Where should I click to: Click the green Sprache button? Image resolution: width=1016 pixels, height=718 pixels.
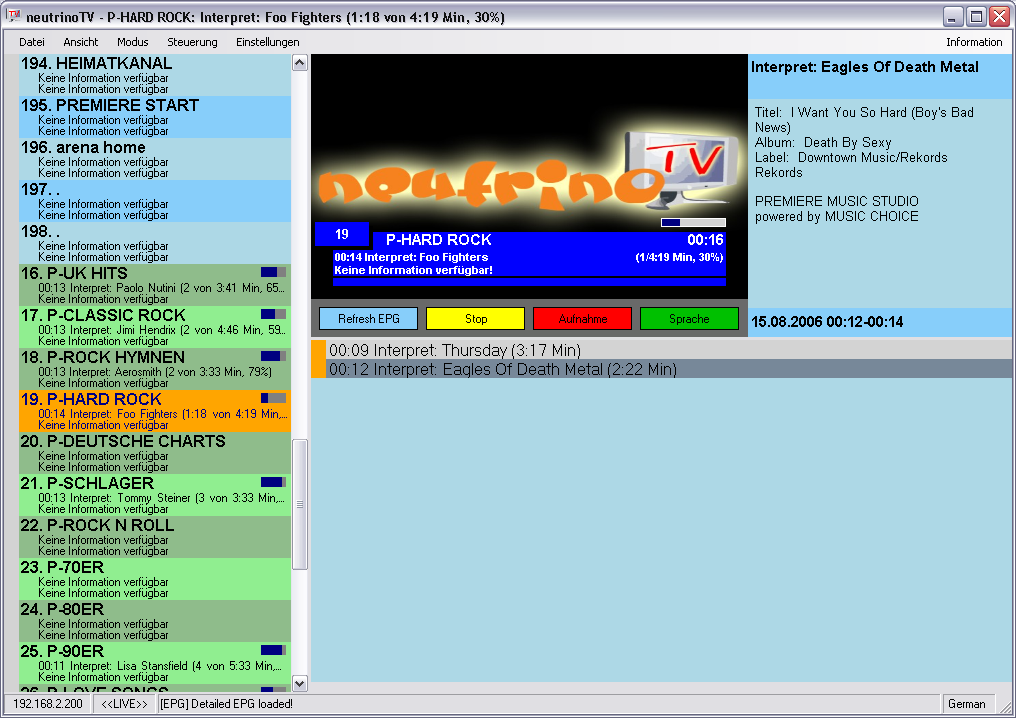pyautogui.click(x=689, y=319)
